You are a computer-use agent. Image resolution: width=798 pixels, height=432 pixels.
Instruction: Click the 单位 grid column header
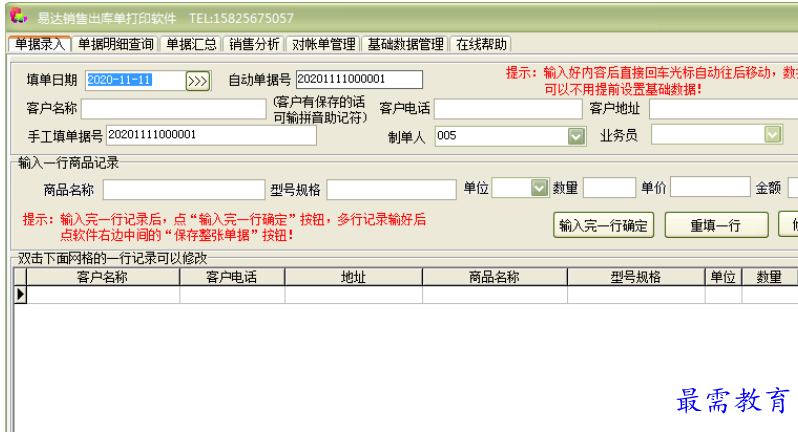click(x=723, y=277)
